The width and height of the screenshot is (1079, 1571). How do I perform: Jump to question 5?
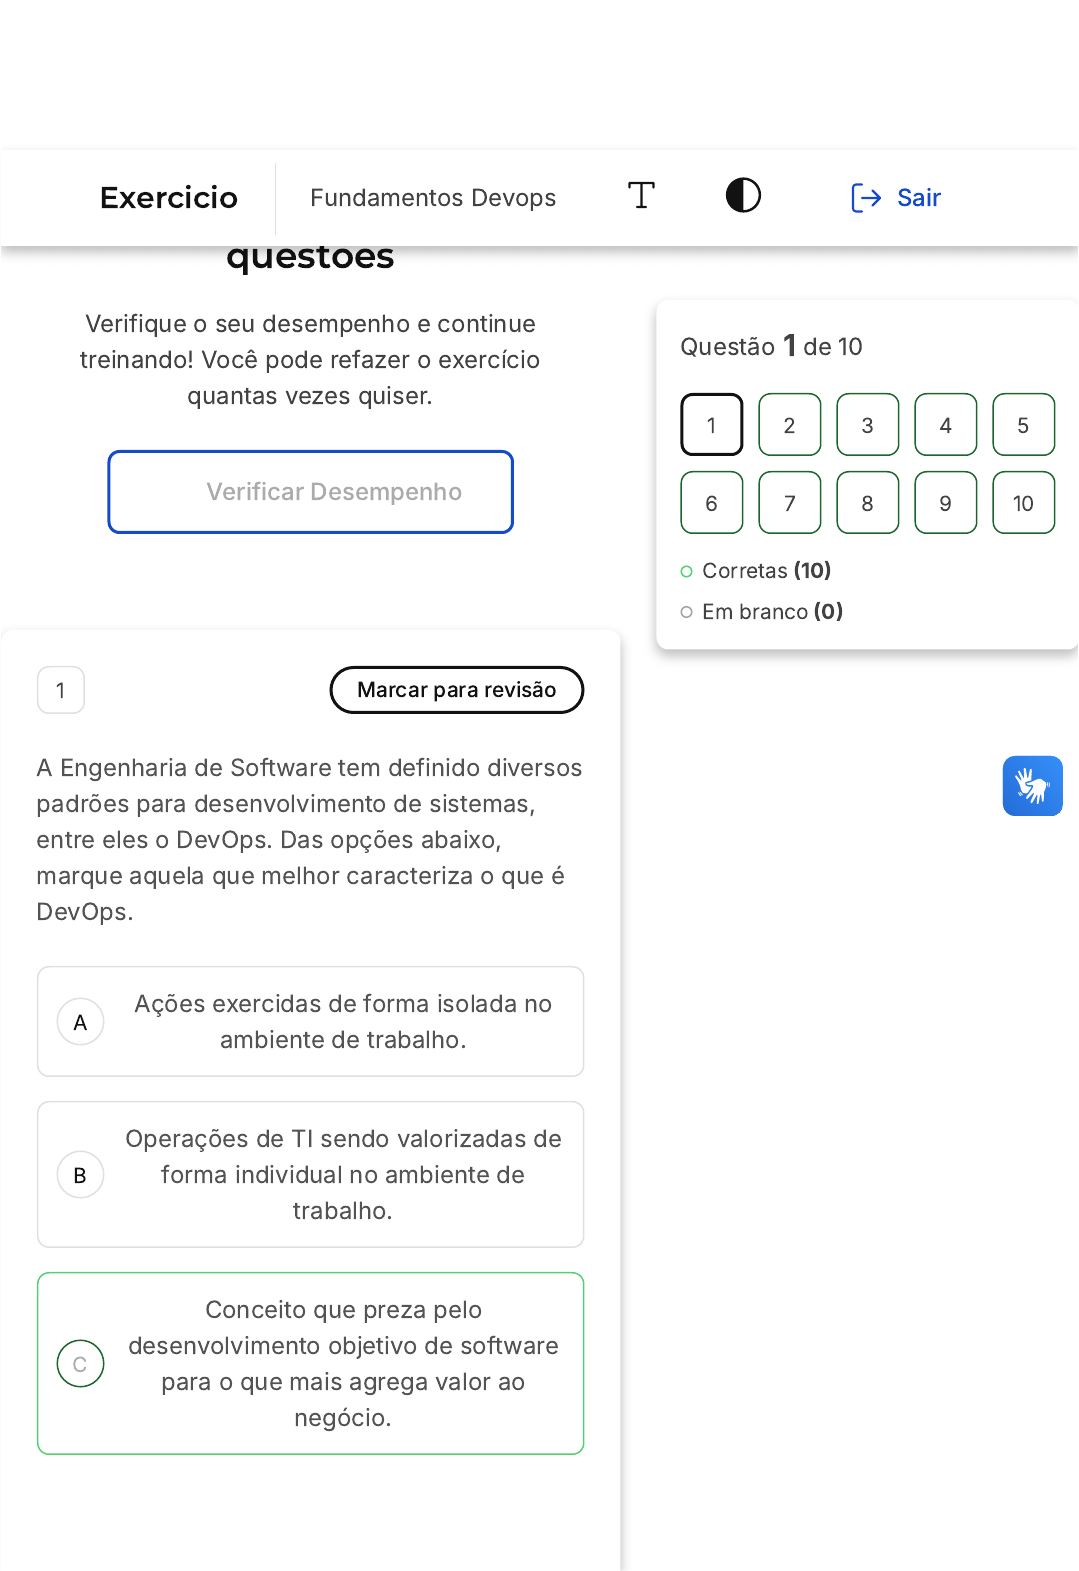[1023, 425]
